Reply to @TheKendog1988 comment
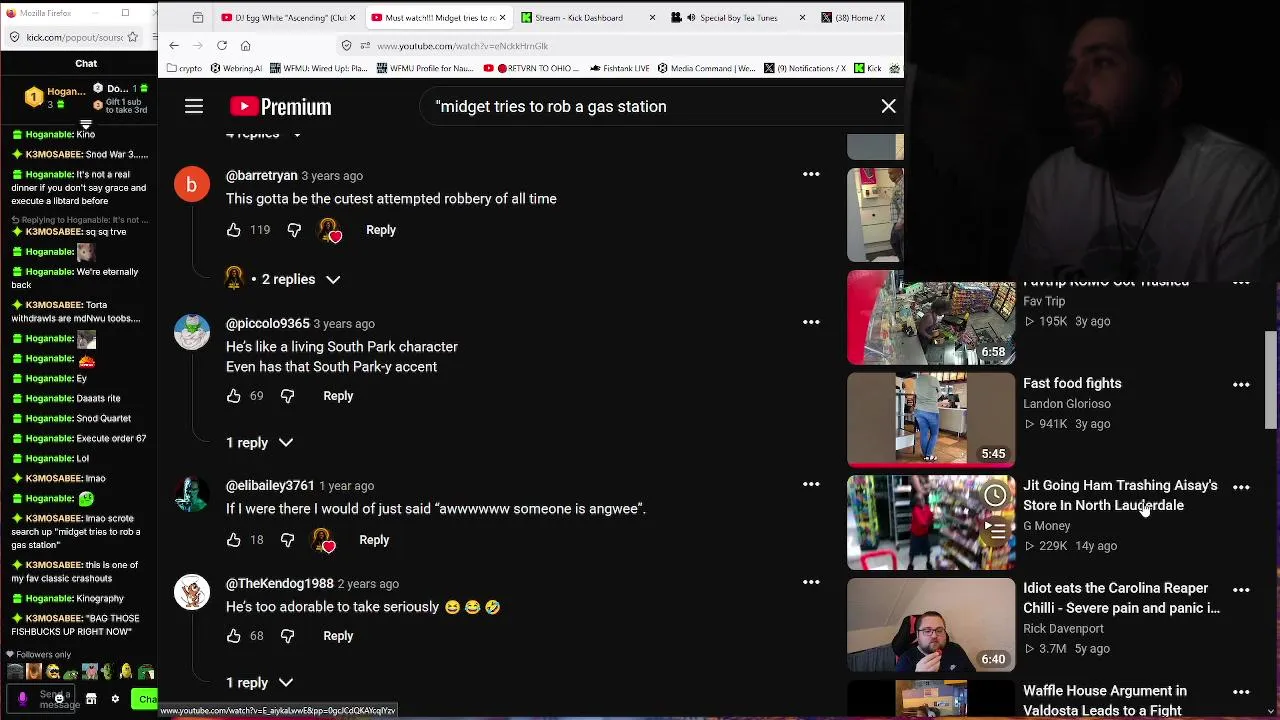Screen dimensions: 1280x720 (x=338, y=636)
